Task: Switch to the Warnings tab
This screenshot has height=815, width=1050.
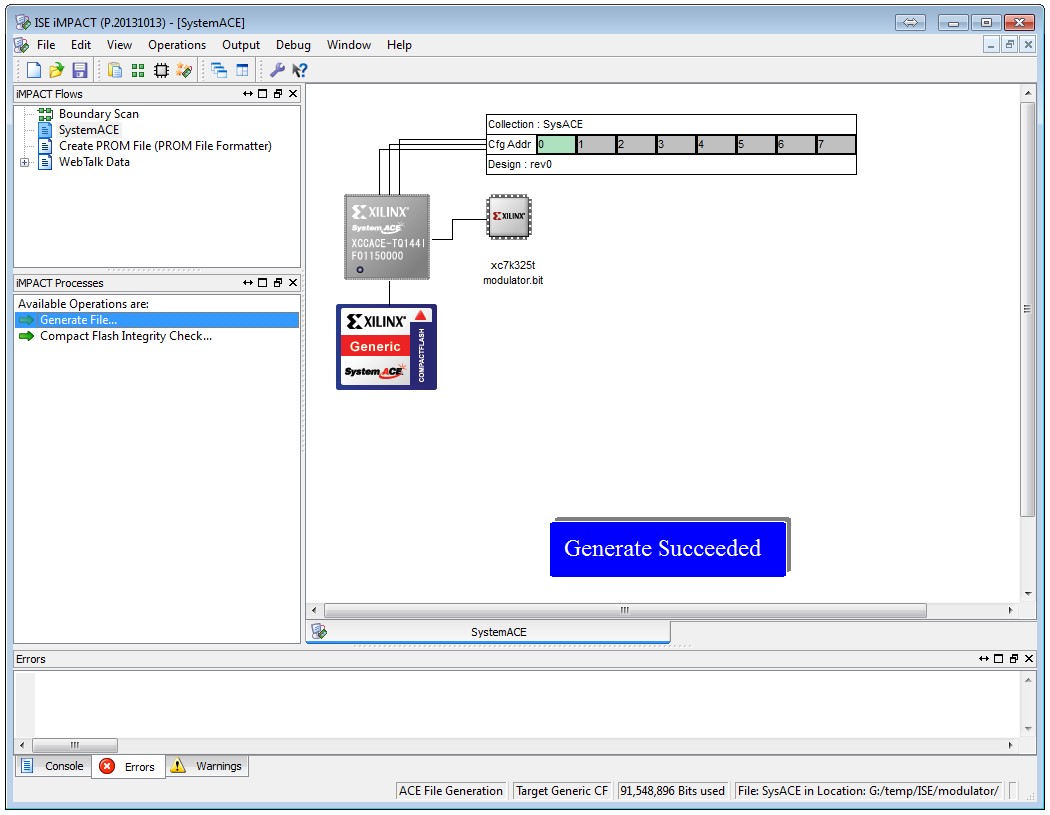Action: pos(207,766)
